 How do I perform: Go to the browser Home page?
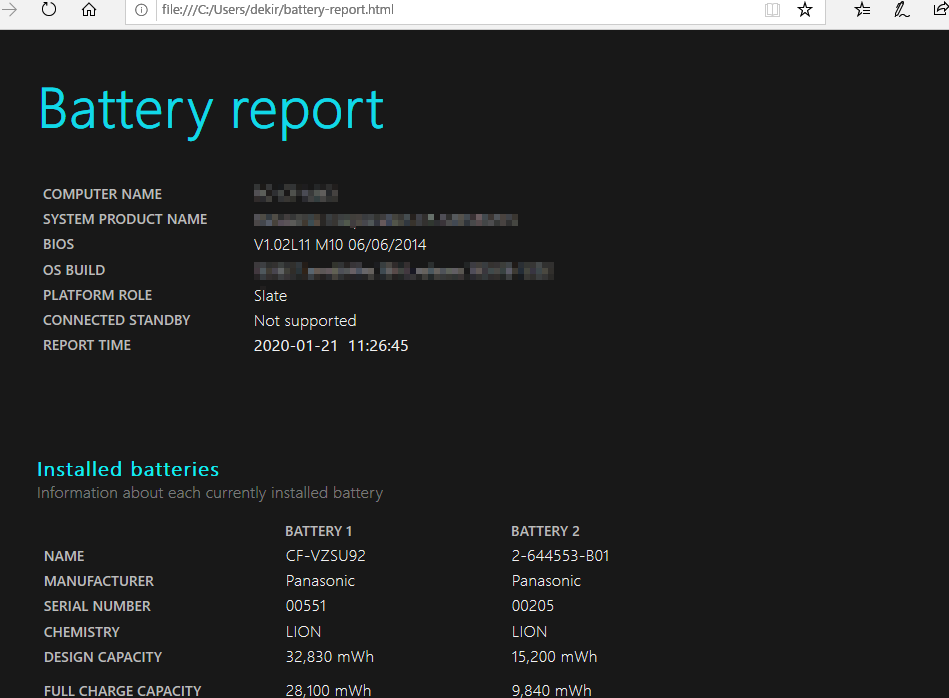click(x=89, y=10)
